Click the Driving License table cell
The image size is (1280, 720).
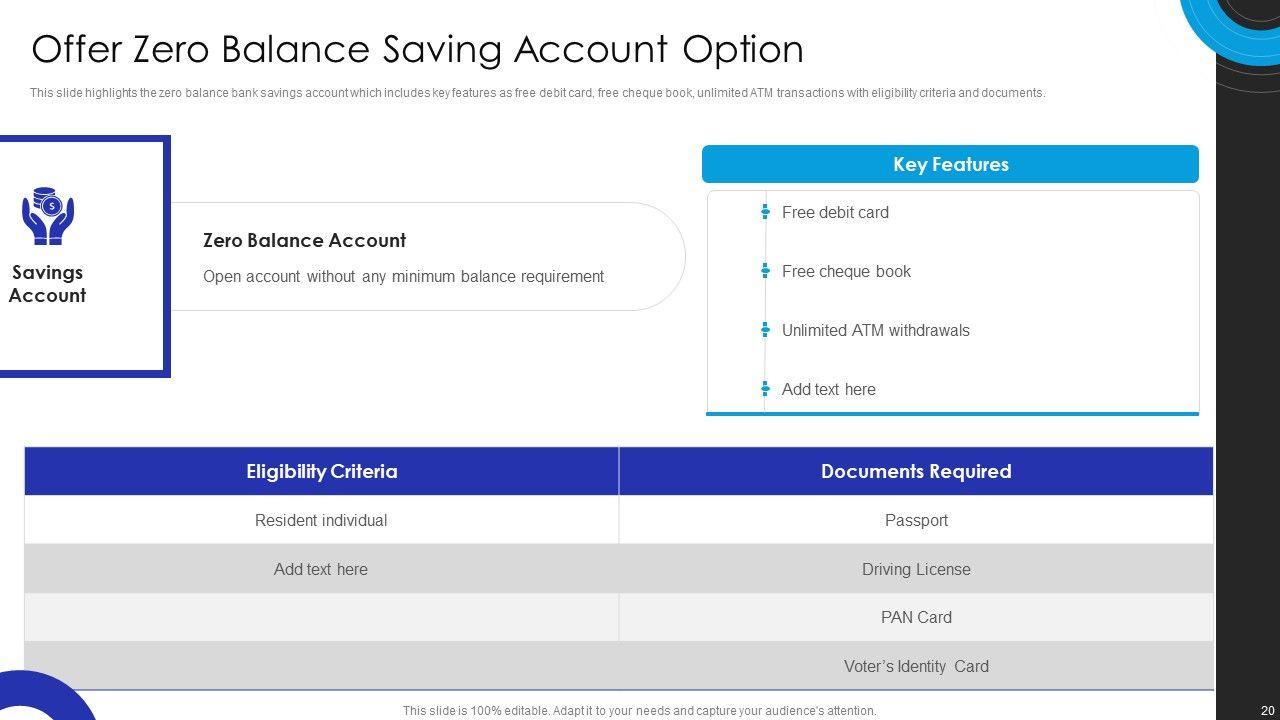[916, 569]
